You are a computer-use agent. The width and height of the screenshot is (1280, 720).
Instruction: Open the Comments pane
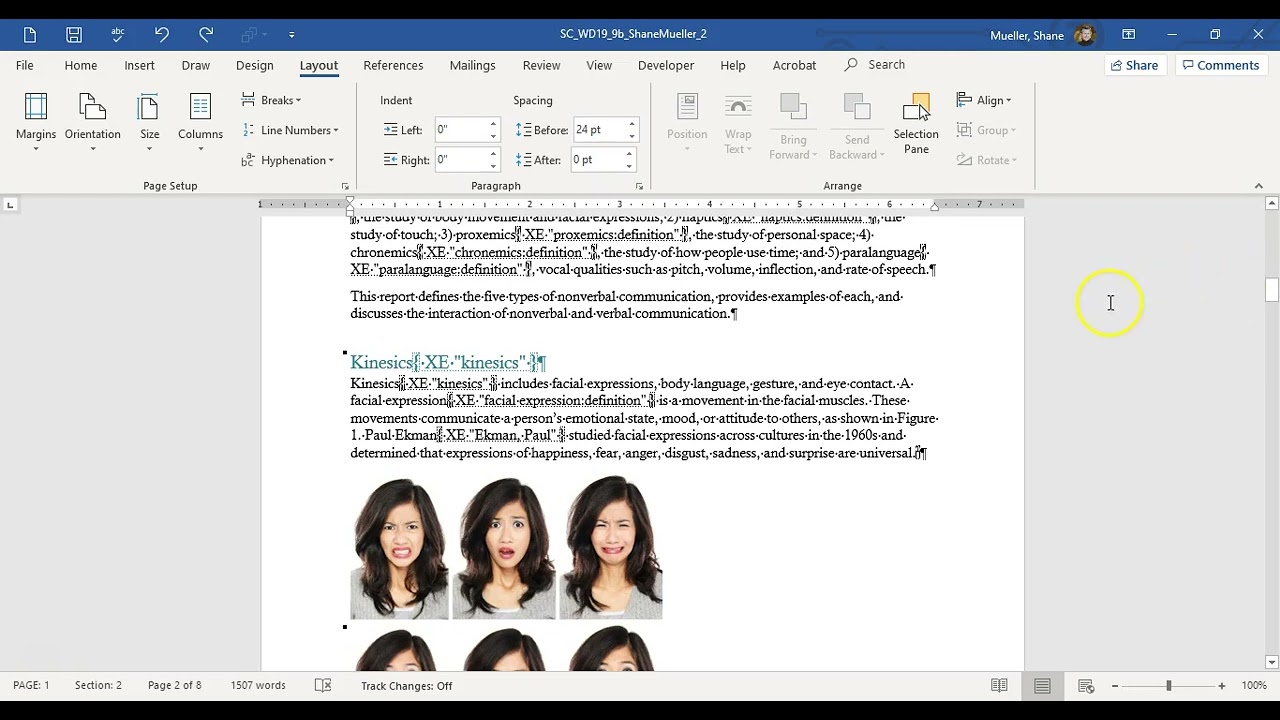click(1220, 65)
